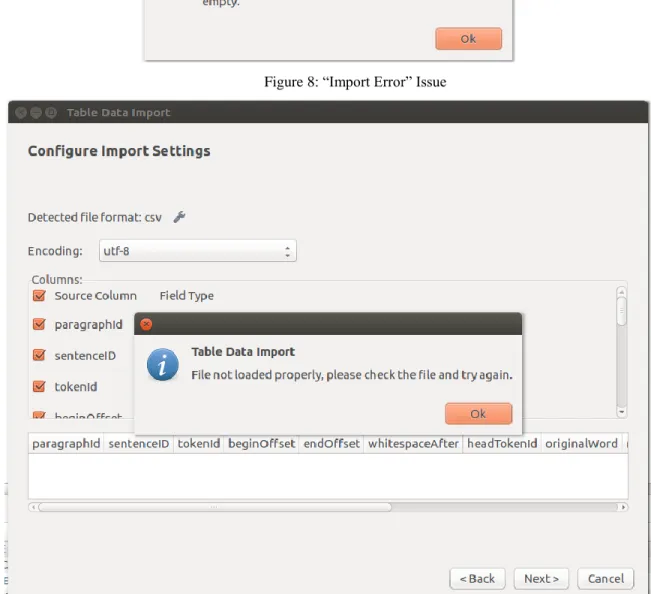Close the Table Data Import window
This screenshot has height=594, width=651.
21,112
